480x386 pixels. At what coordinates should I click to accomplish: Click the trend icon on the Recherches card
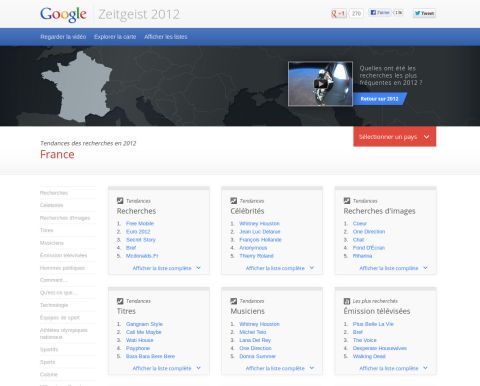click(x=120, y=201)
